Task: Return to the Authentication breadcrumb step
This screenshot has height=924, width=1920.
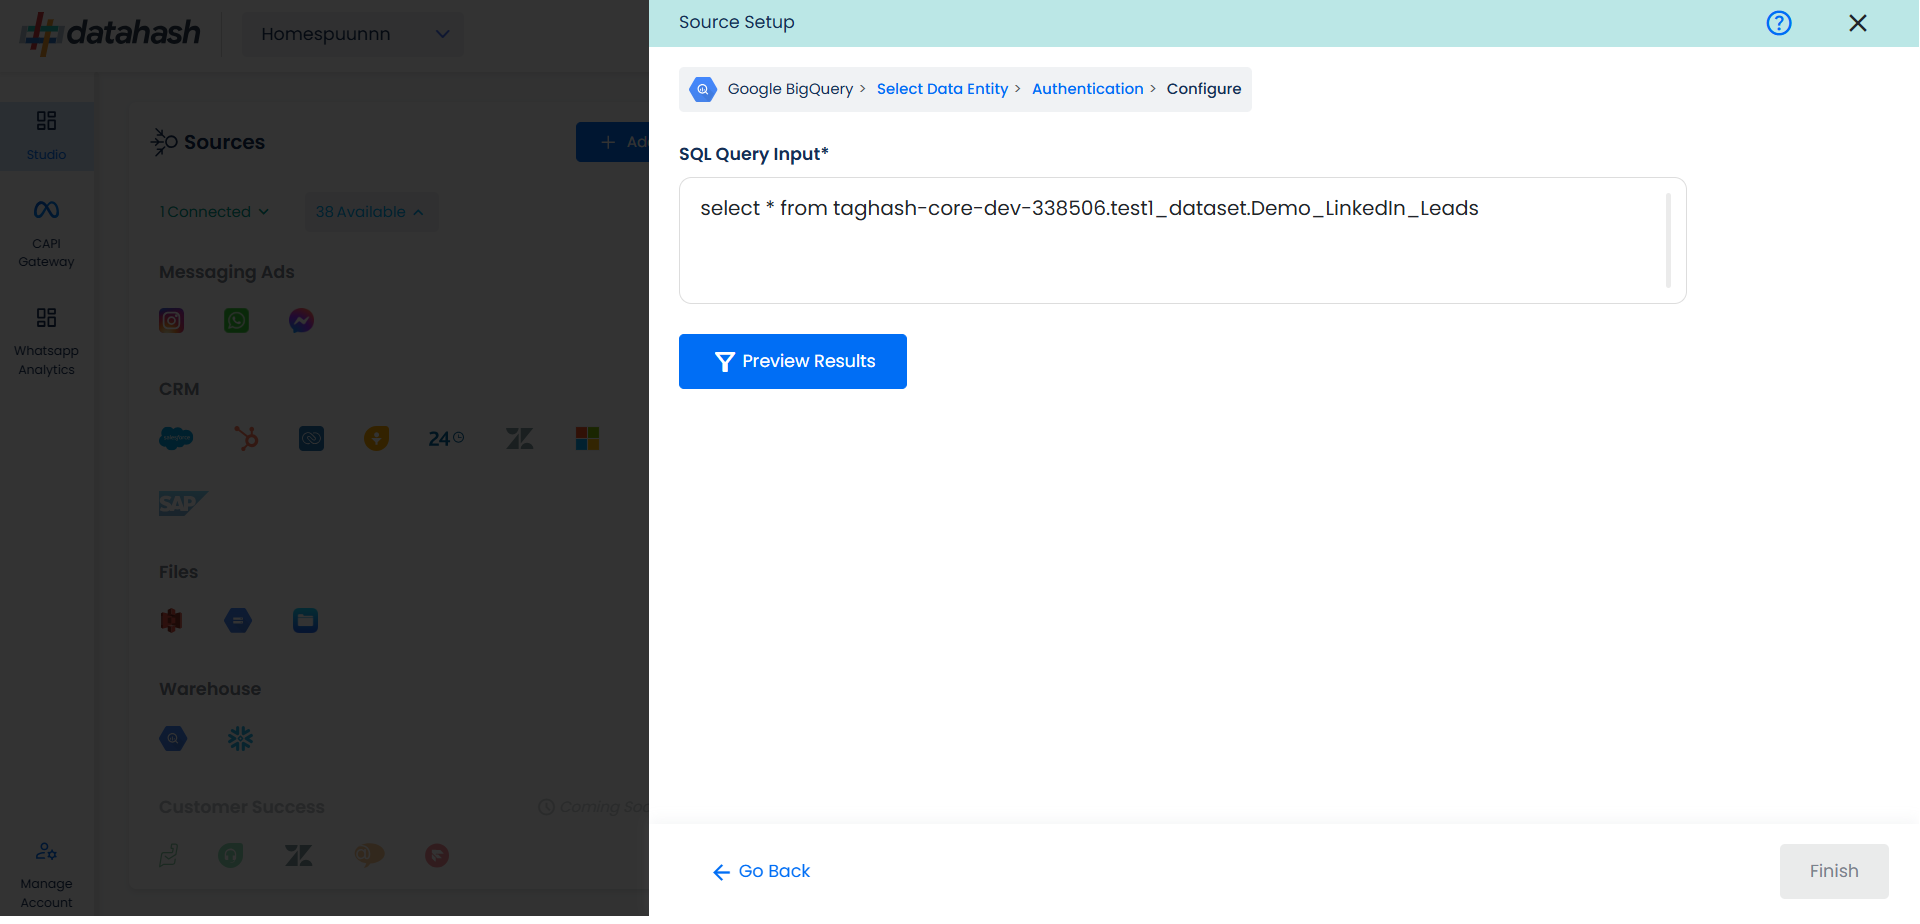Action: (1087, 89)
